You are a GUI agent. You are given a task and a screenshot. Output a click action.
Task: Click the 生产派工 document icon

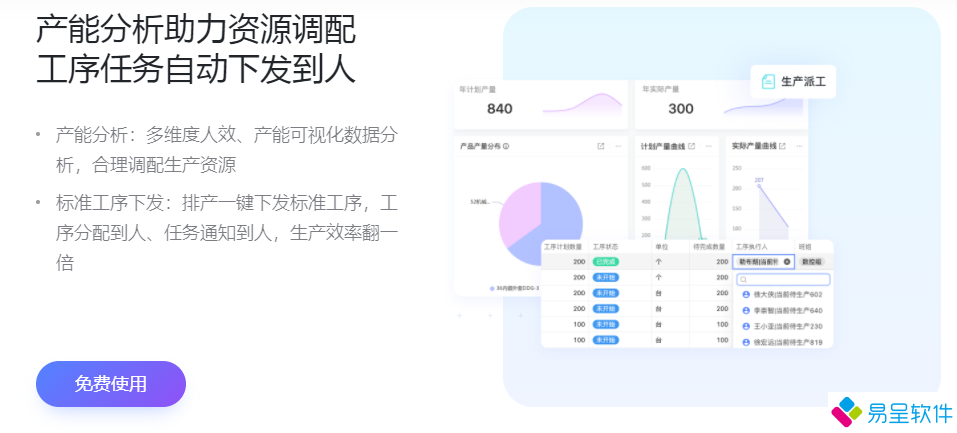tap(767, 82)
